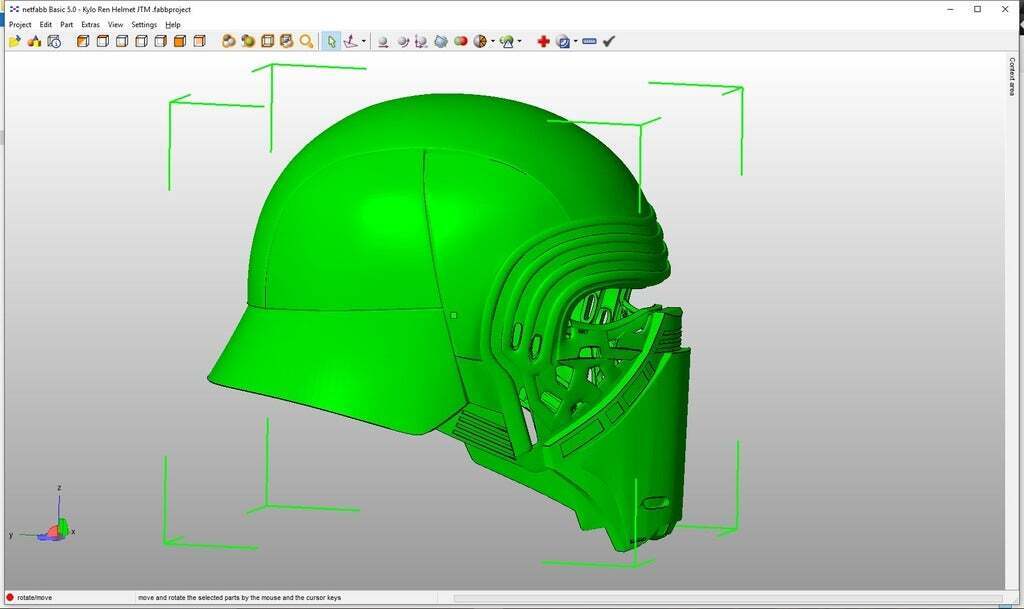This screenshot has height=609, width=1024.
Task: Open dropdown arrow beside the round pie-like icon
Action: click(493, 42)
